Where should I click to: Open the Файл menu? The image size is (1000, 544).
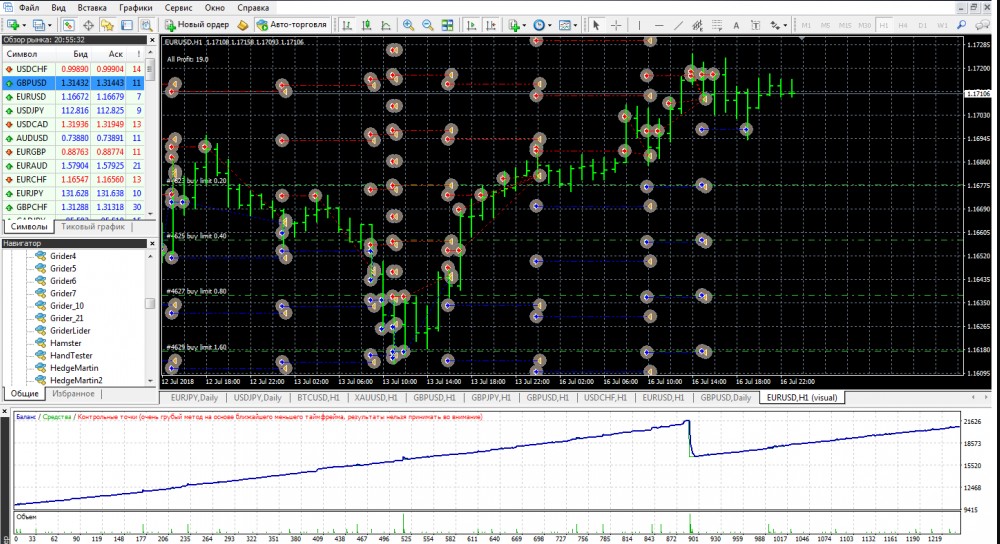pos(29,8)
